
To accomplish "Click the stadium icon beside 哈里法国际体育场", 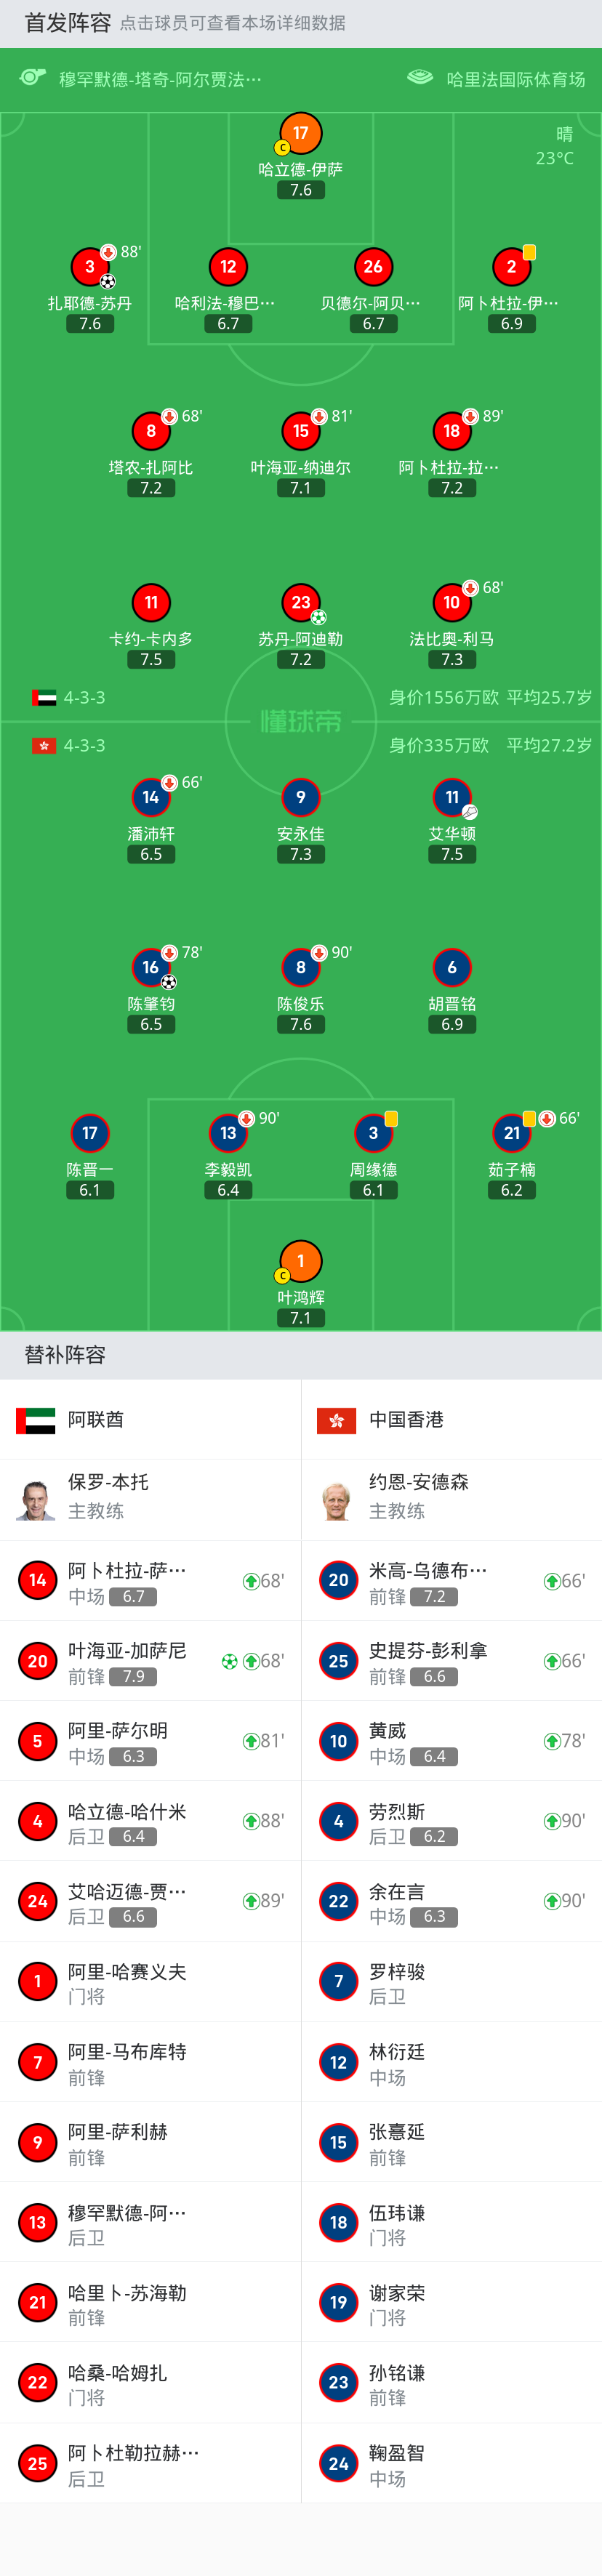I will 420,78.
